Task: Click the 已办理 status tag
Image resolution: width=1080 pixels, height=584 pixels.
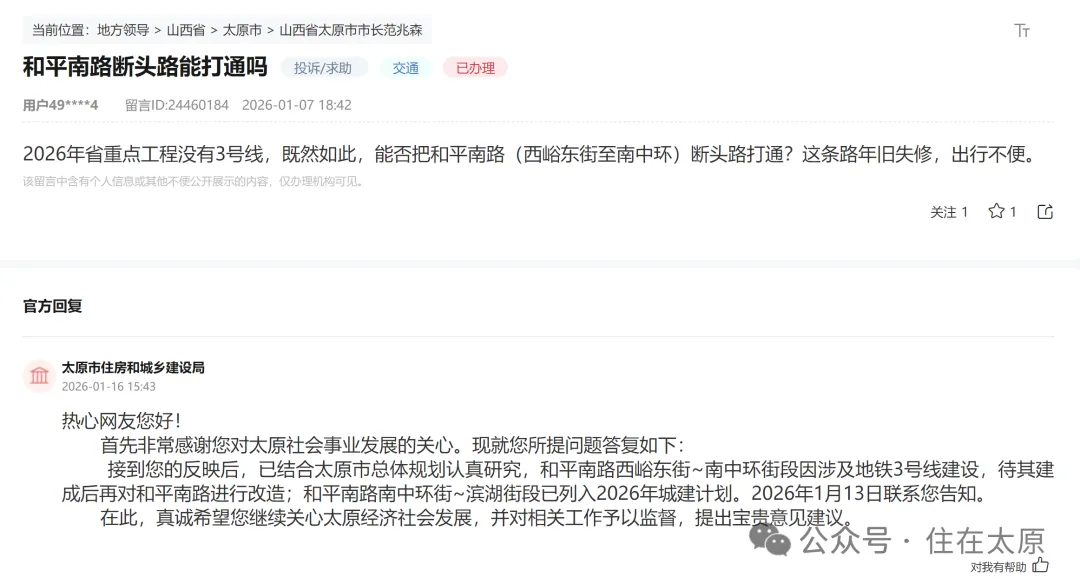Action: 475,68
